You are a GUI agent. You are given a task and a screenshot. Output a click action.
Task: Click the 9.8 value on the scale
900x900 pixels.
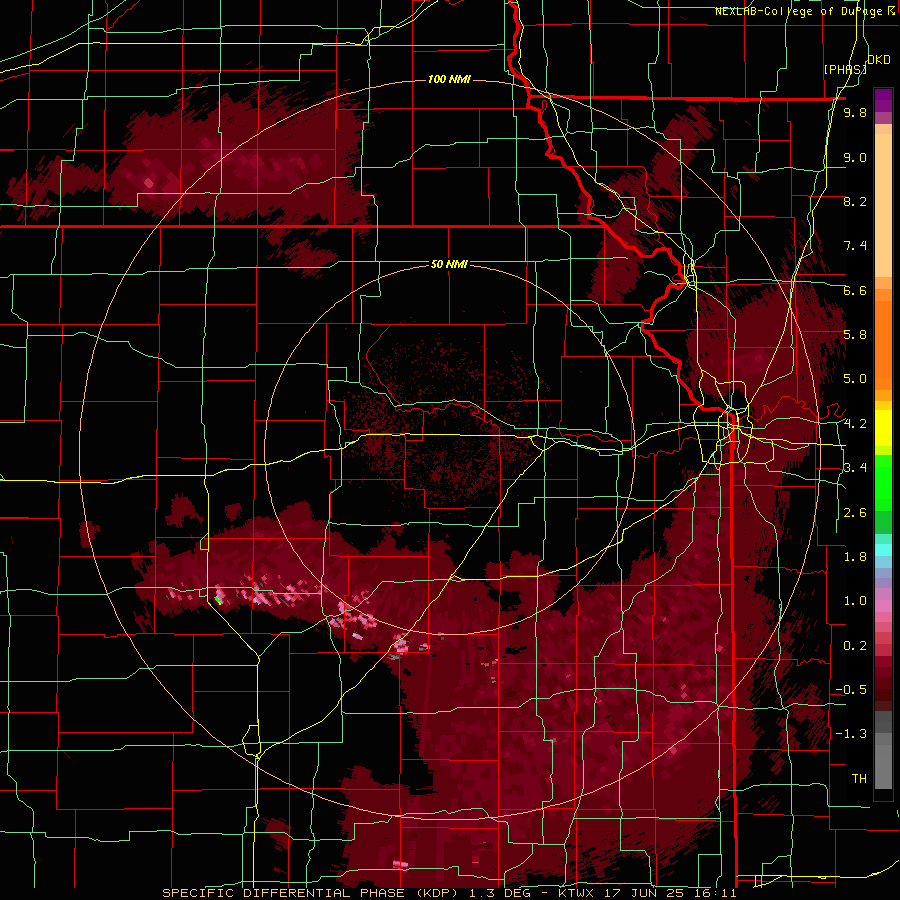click(855, 113)
